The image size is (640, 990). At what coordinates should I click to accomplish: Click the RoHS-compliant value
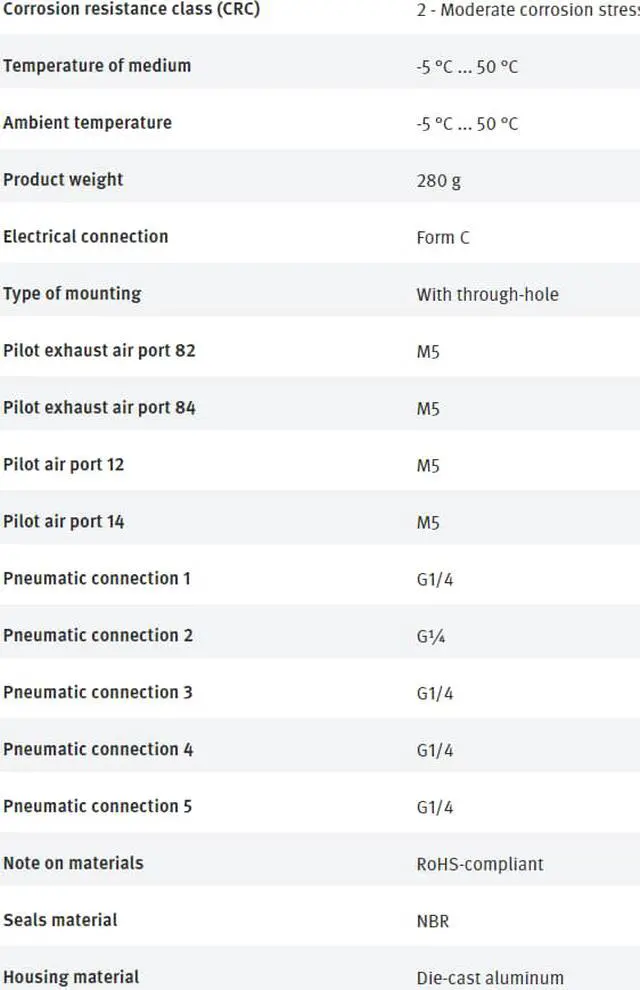[x=480, y=864]
